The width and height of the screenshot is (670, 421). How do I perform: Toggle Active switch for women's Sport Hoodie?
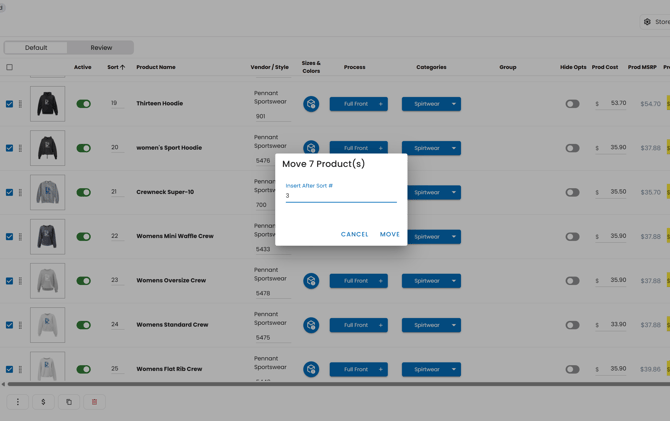(x=83, y=148)
